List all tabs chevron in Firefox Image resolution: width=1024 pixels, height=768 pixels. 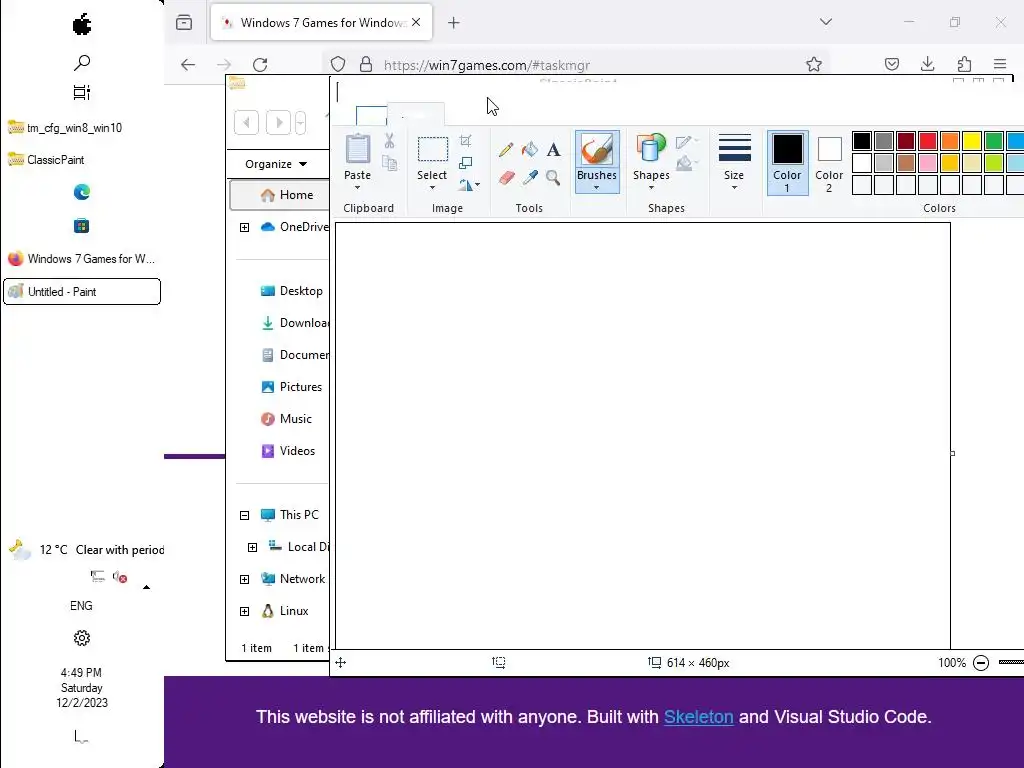point(825,22)
